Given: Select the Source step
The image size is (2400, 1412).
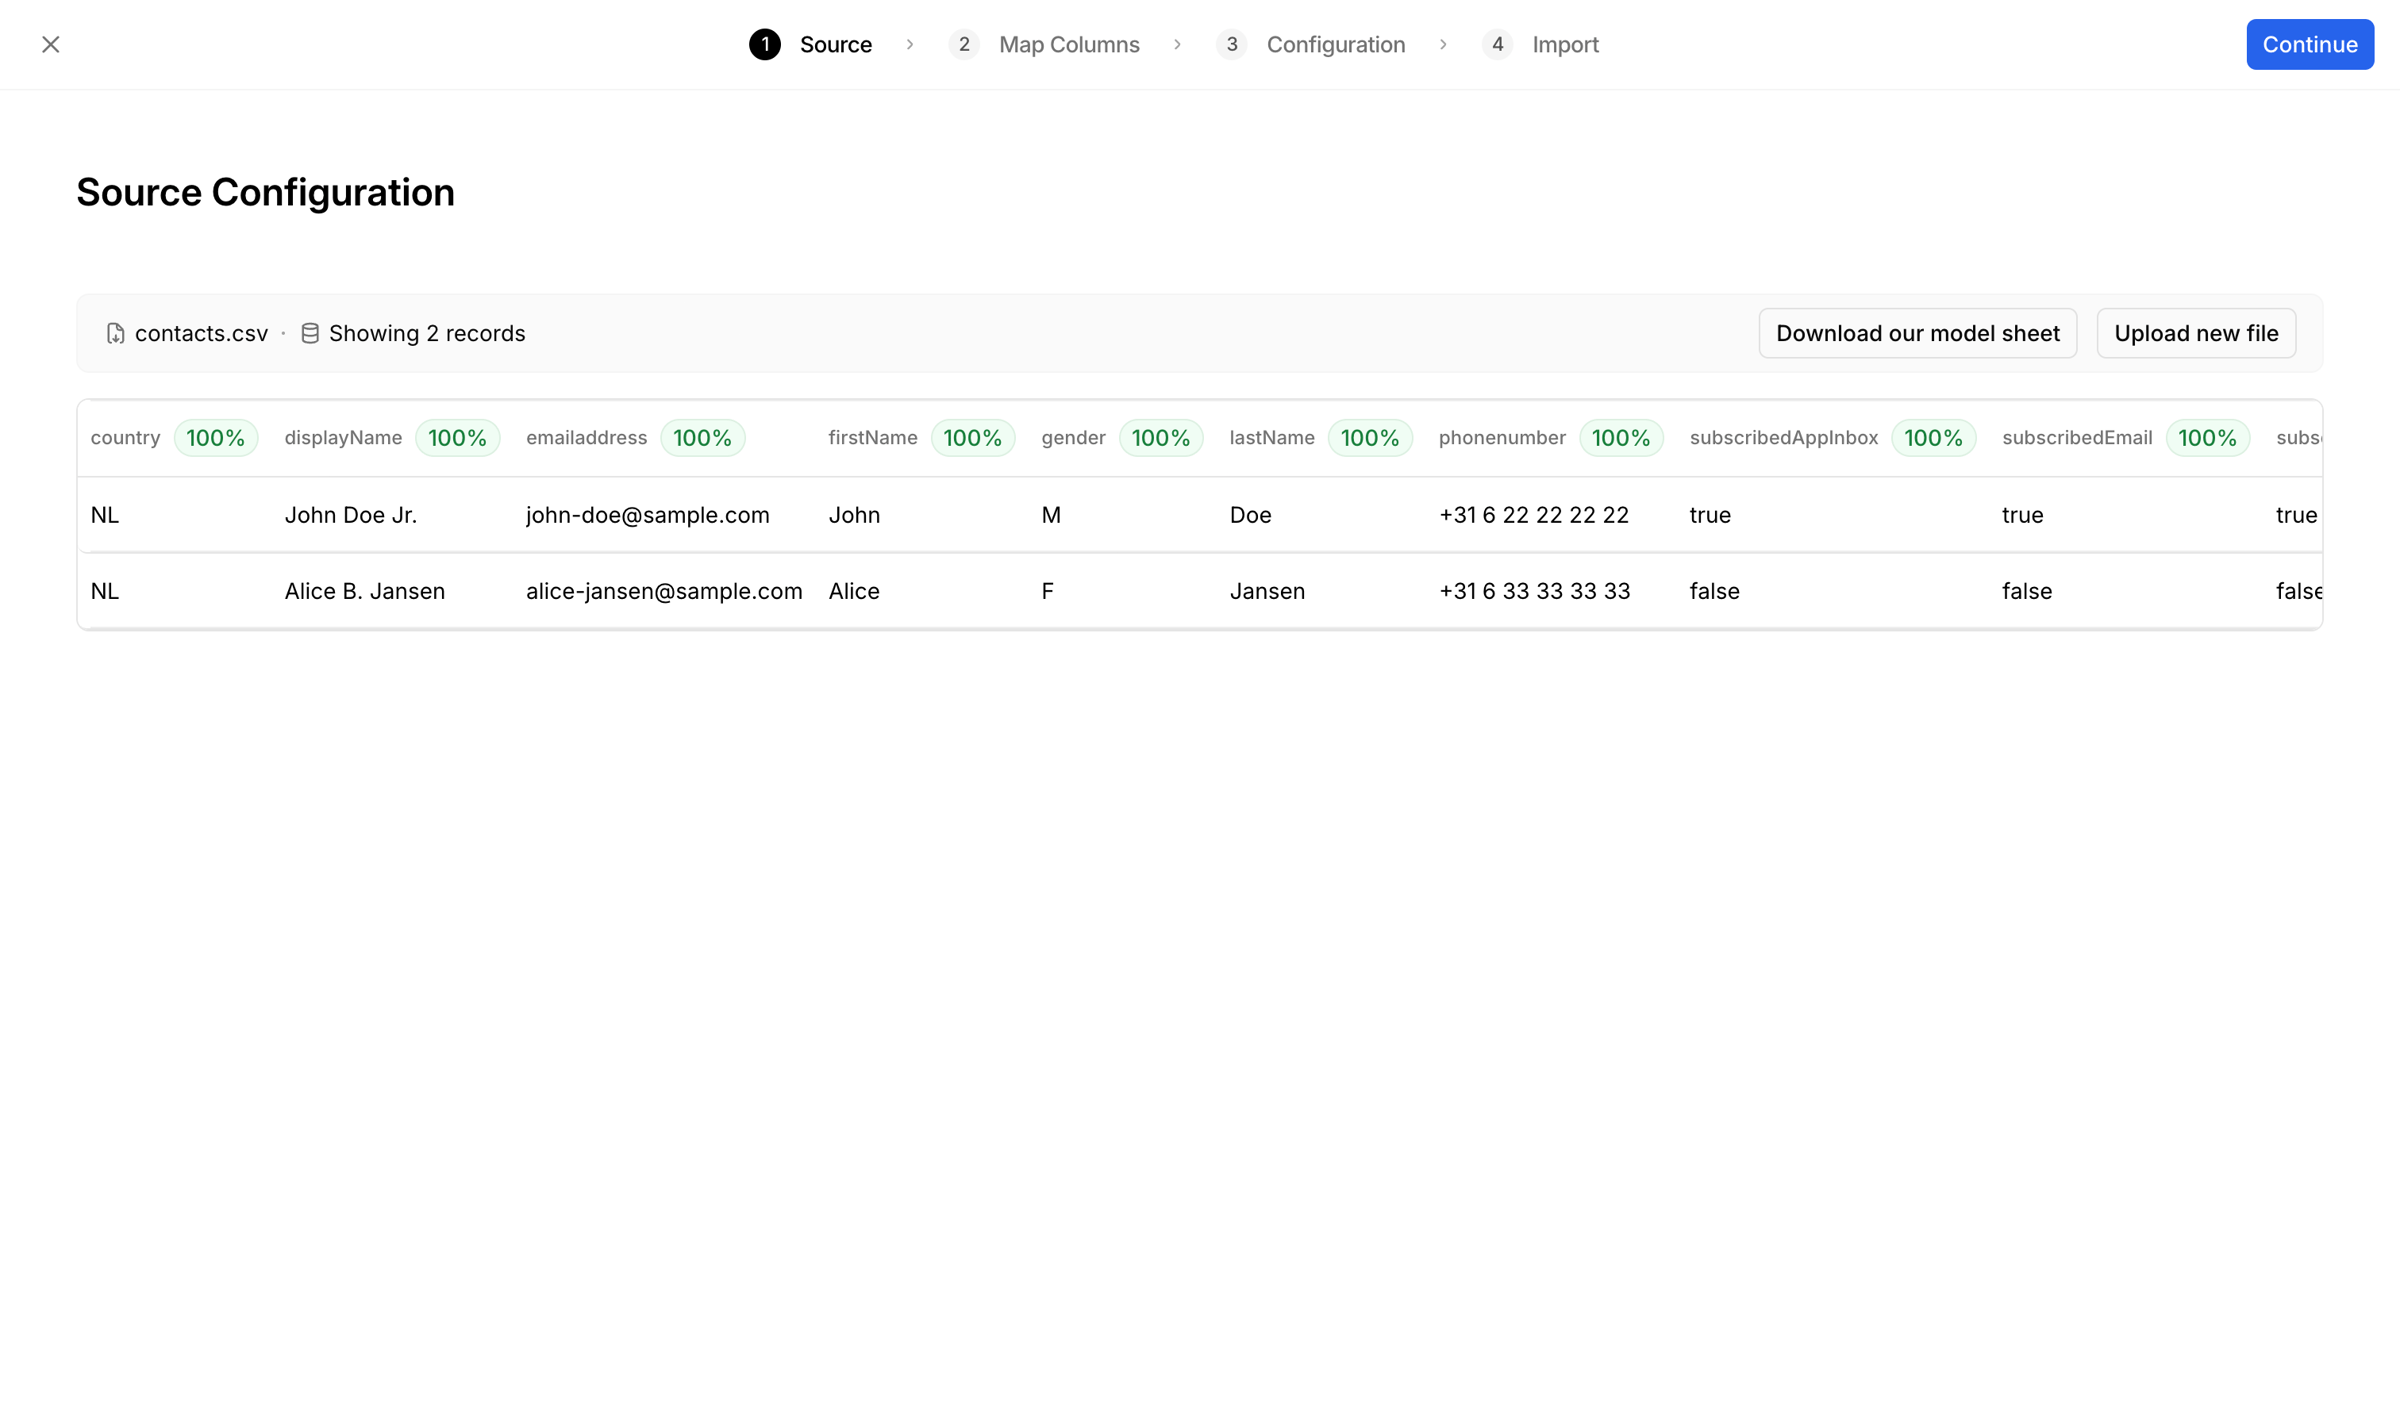Looking at the screenshot, I should click(x=835, y=44).
